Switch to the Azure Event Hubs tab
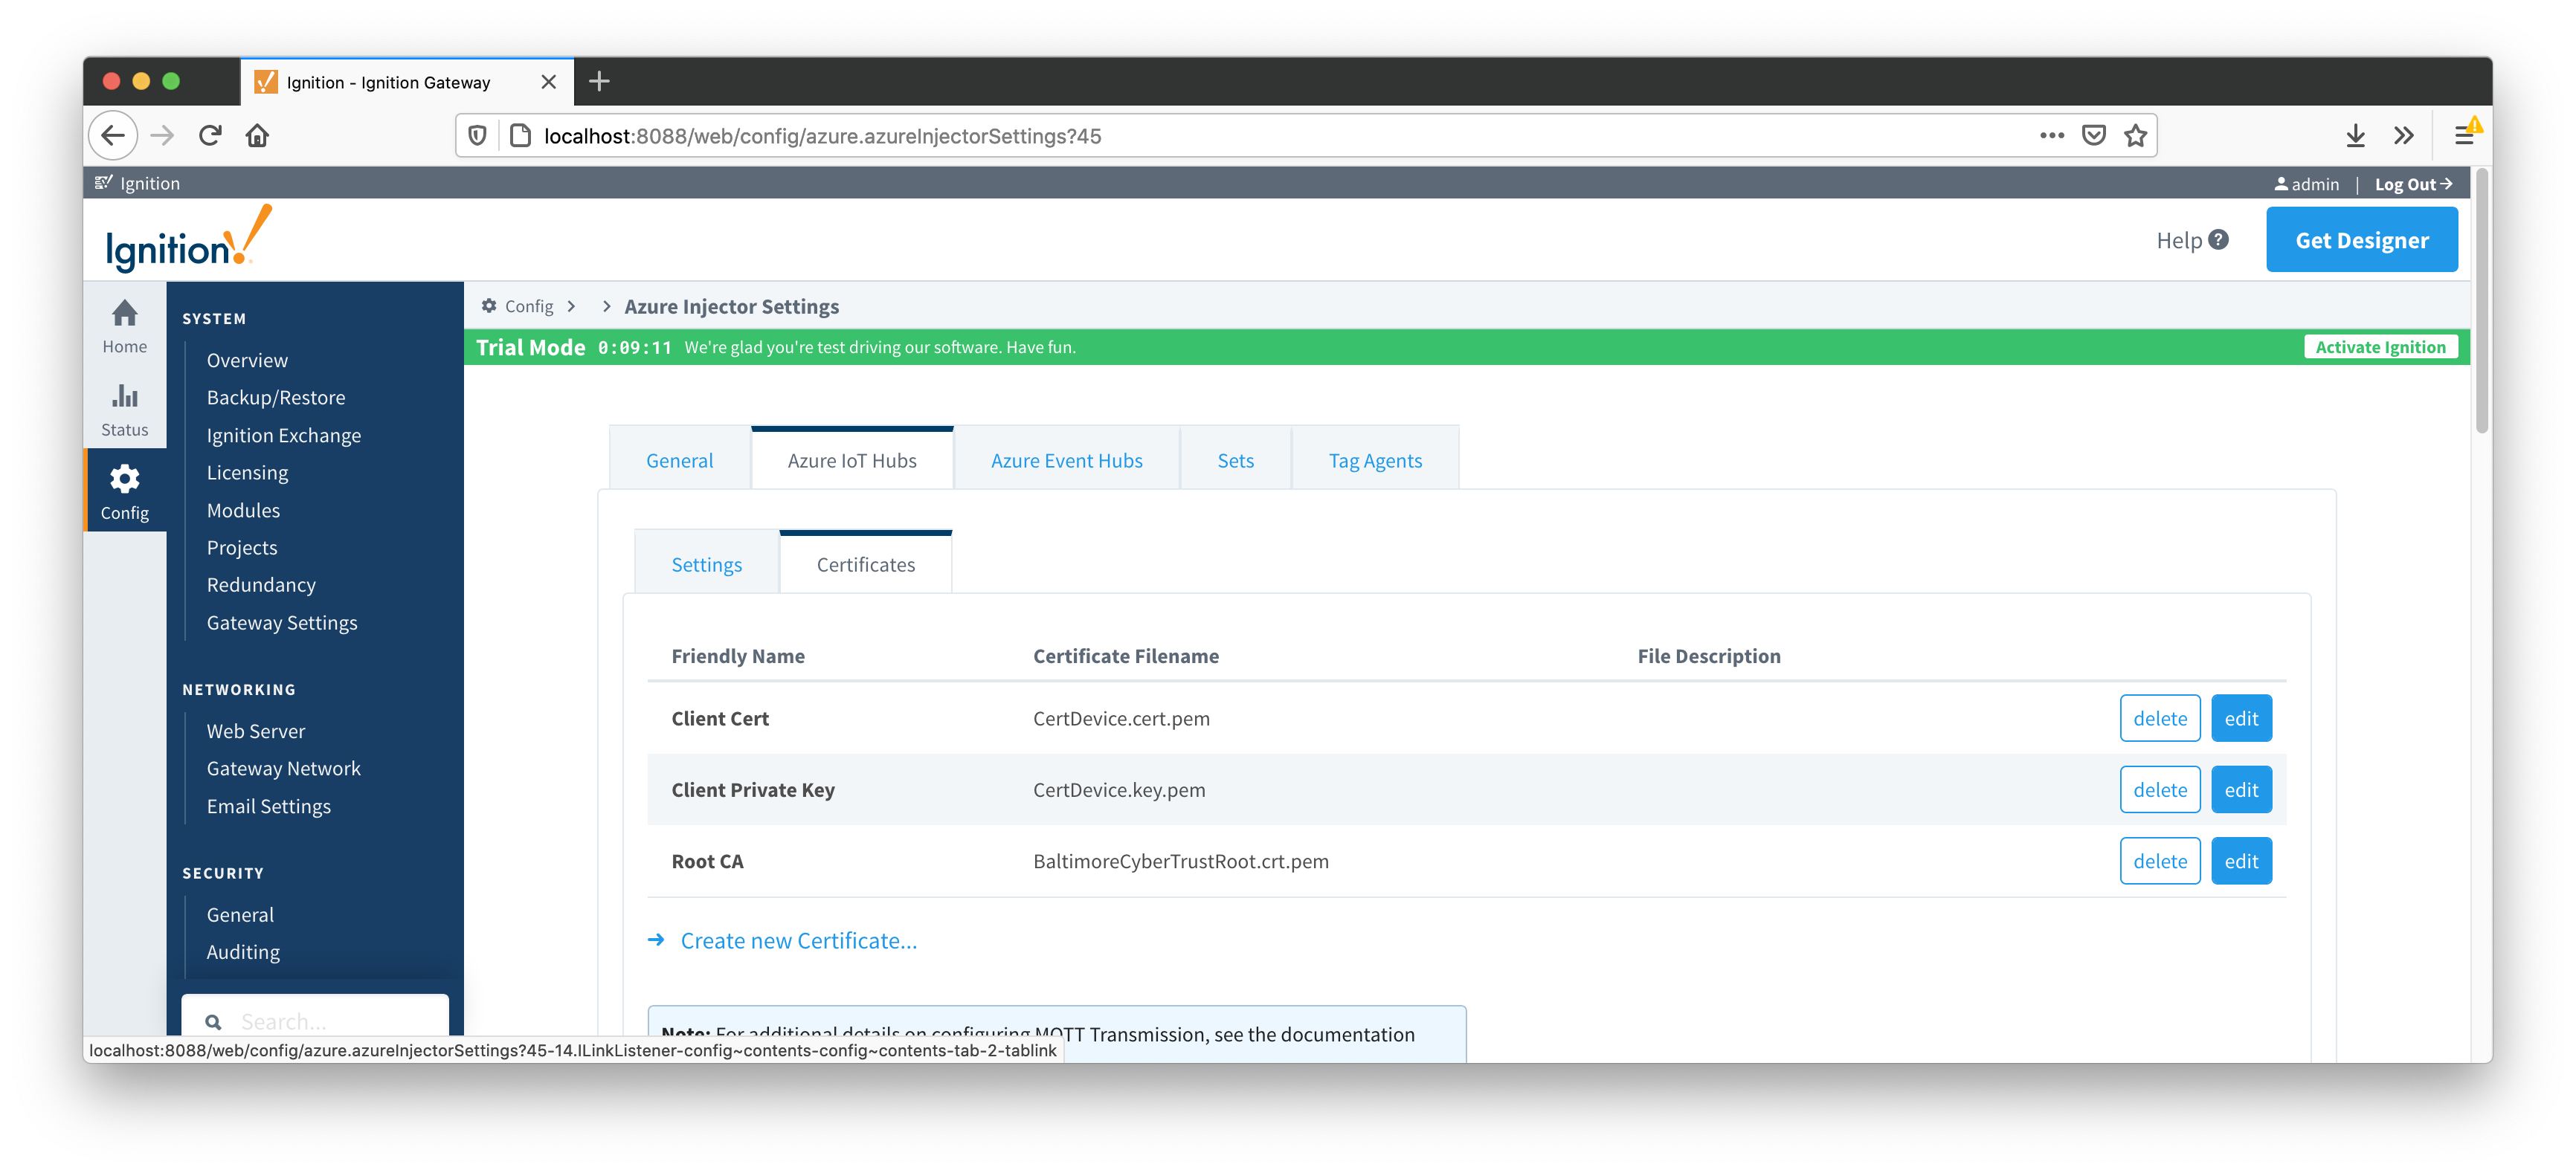Viewport: 2576px width, 1173px height. click(x=1066, y=460)
